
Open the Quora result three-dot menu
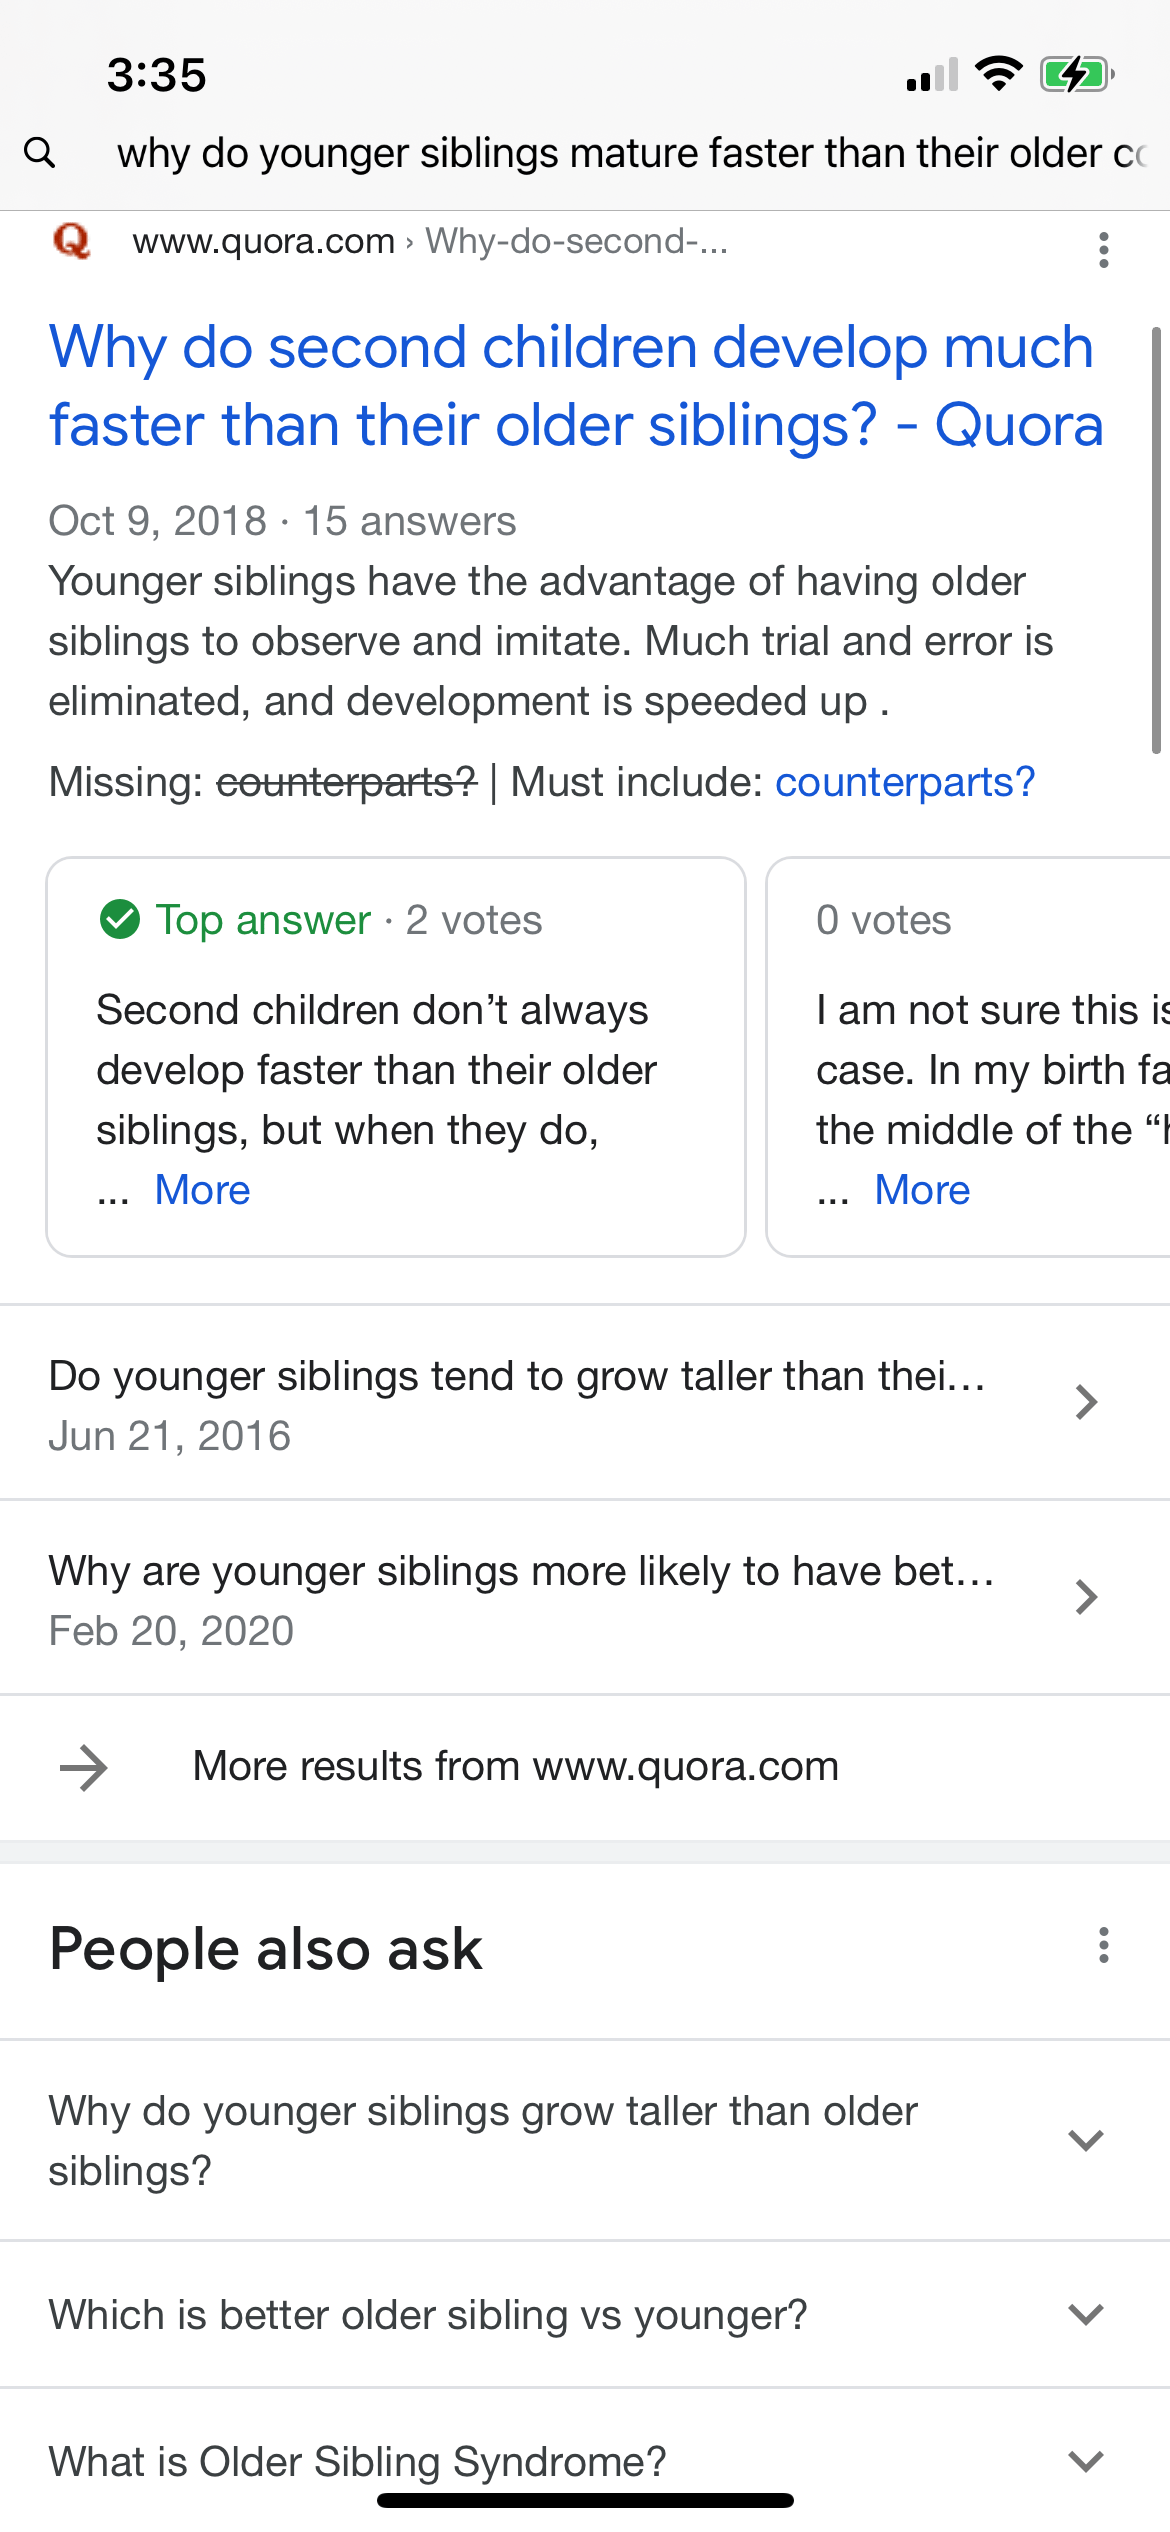[1104, 250]
